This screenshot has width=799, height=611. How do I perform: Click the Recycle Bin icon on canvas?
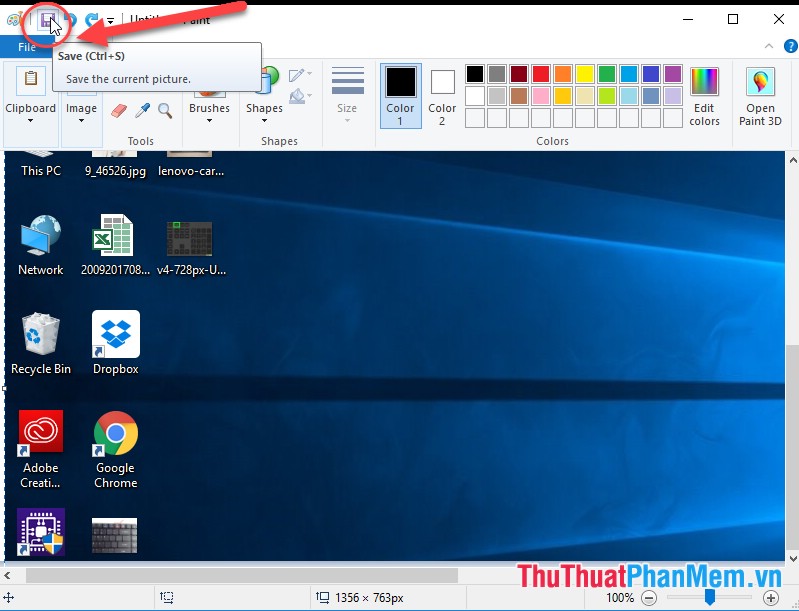click(x=41, y=334)
